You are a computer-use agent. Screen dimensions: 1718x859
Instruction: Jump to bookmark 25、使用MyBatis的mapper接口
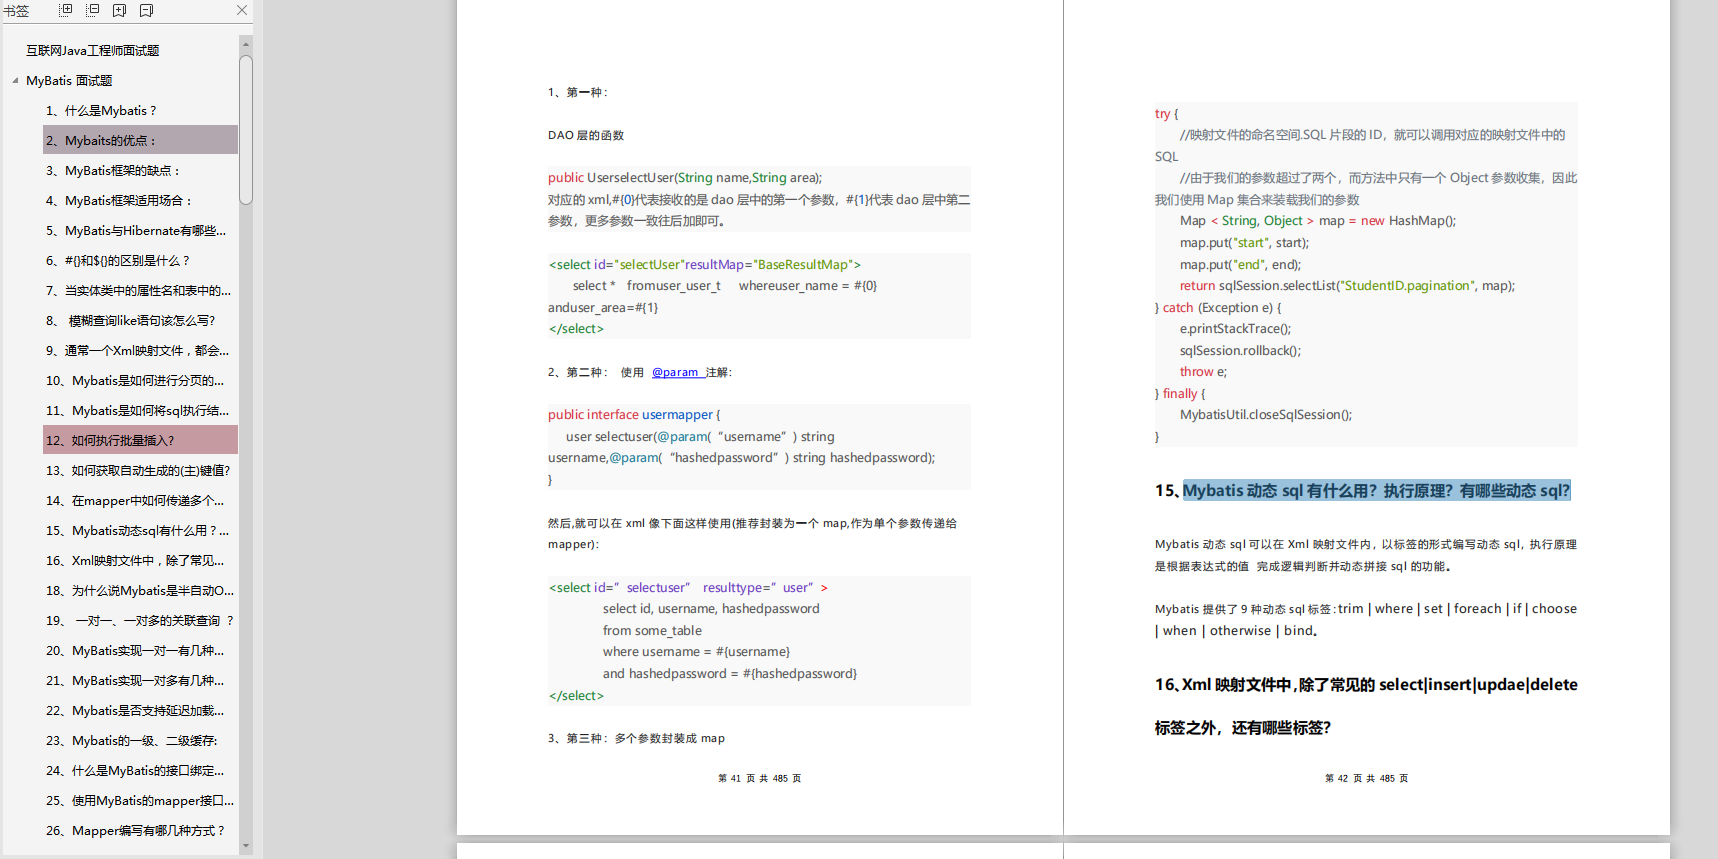pyautogui.click(x=140, y=800)
